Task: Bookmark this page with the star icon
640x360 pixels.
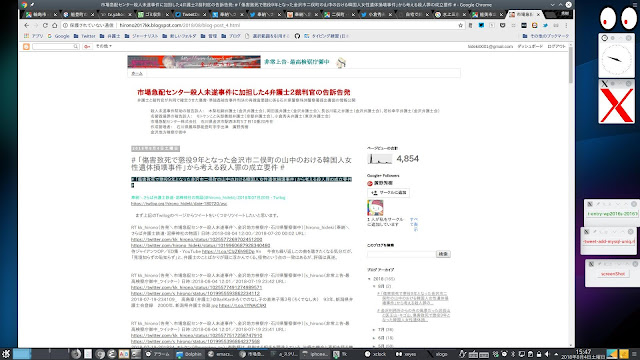Action: [461, 25]
